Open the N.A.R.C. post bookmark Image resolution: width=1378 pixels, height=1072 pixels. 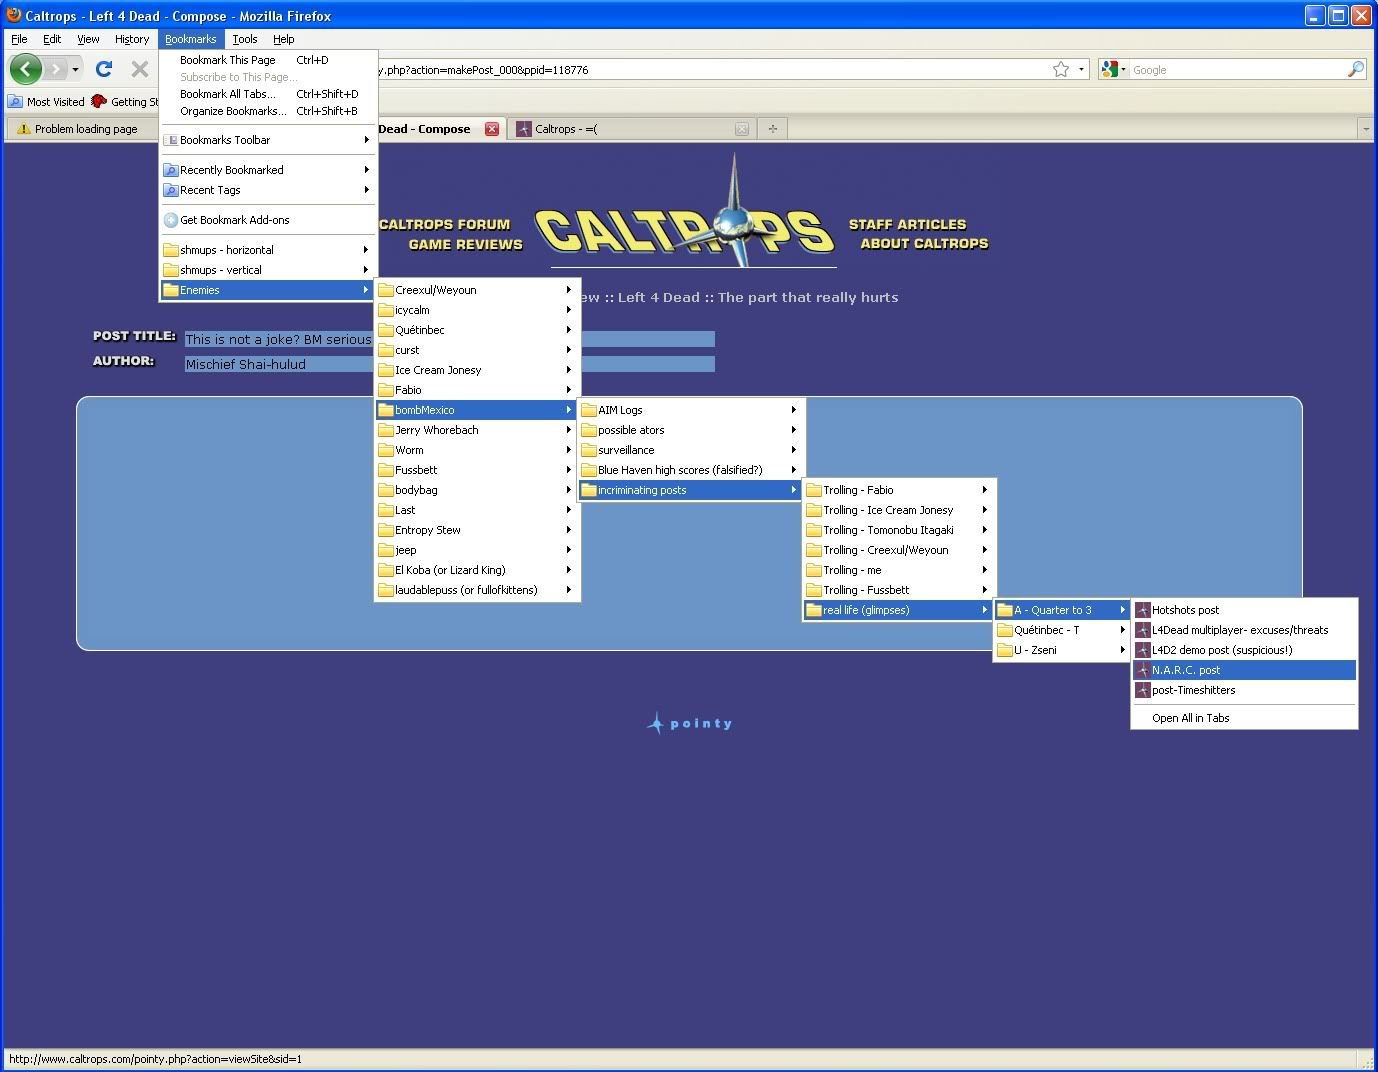pyautogui.click(x=1186, y=670)
